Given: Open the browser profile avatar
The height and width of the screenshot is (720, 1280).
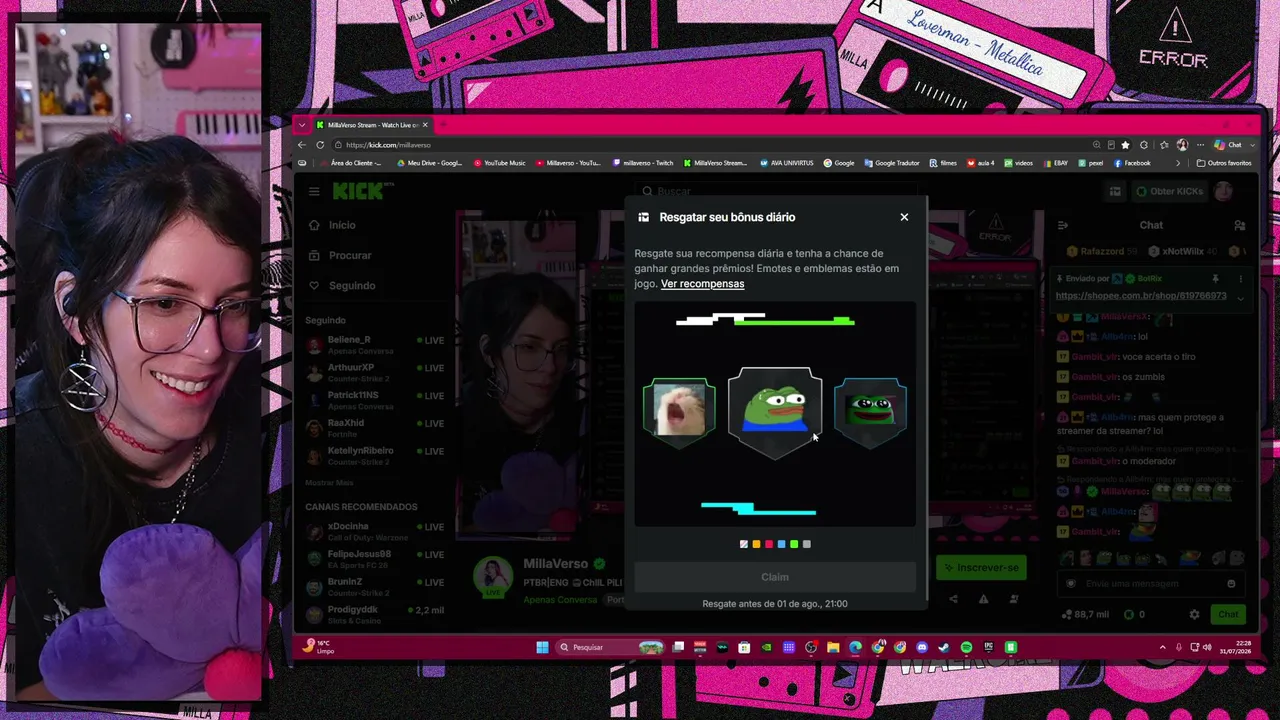Looking at the screenshot, I should click(1182, 145).
